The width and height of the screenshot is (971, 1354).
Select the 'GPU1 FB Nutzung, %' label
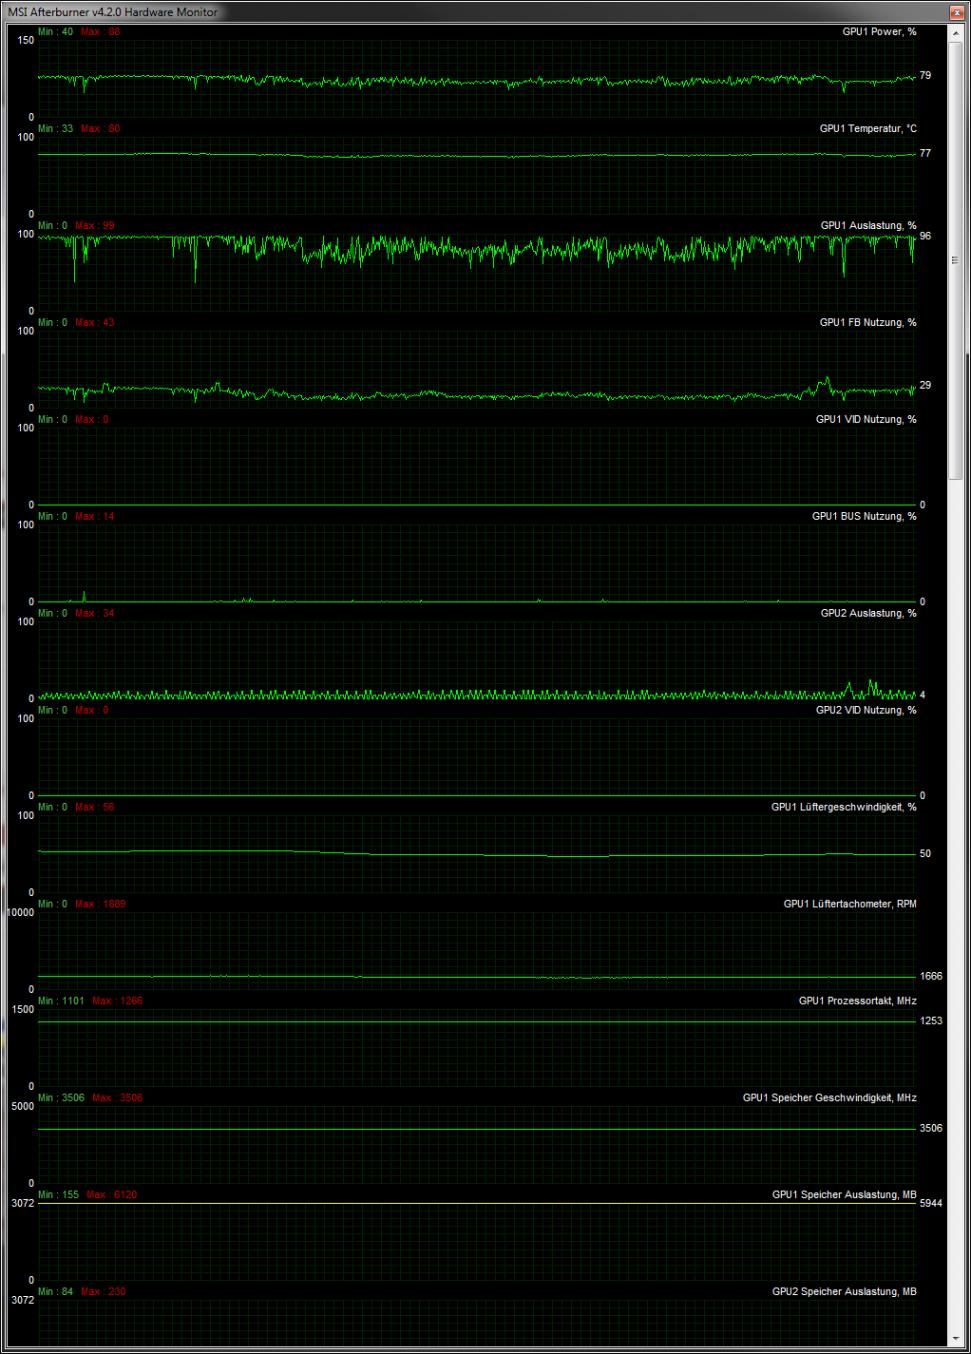point(868,323)
